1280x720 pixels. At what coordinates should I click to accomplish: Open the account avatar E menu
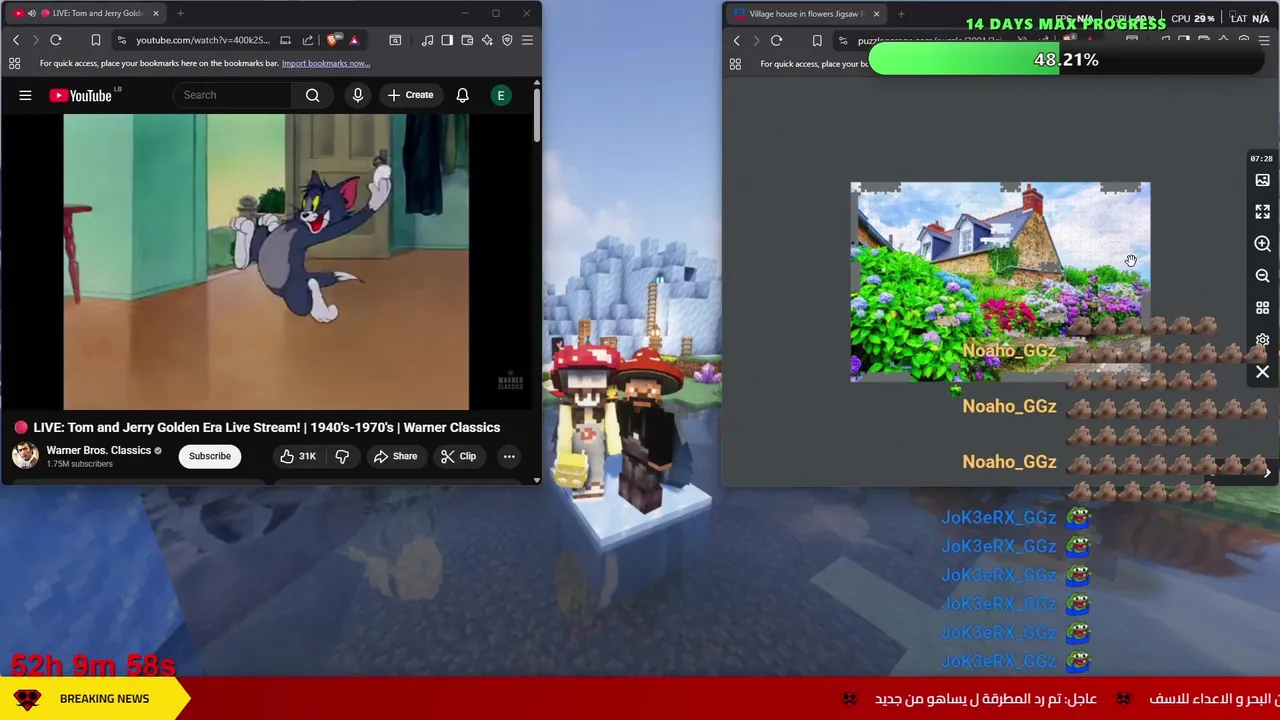tap(501, 95)
